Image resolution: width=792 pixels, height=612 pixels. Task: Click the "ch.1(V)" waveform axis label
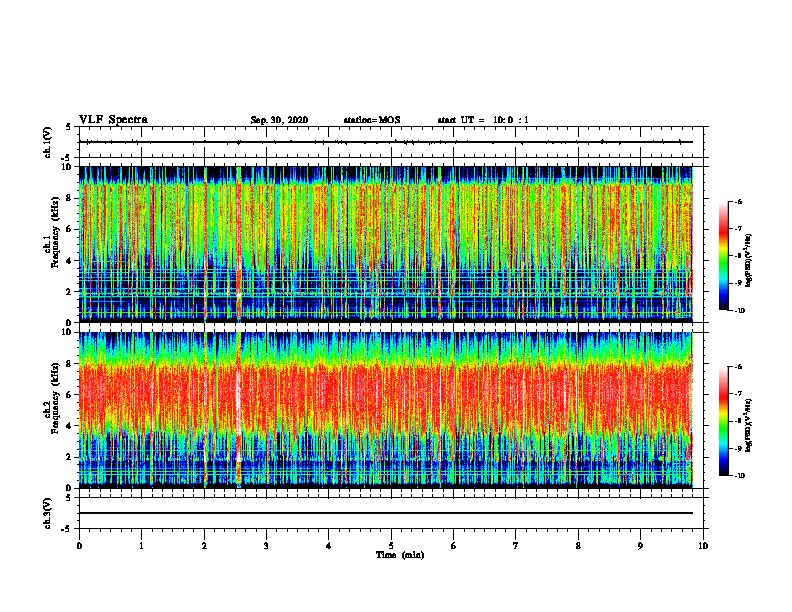(48, 142)
